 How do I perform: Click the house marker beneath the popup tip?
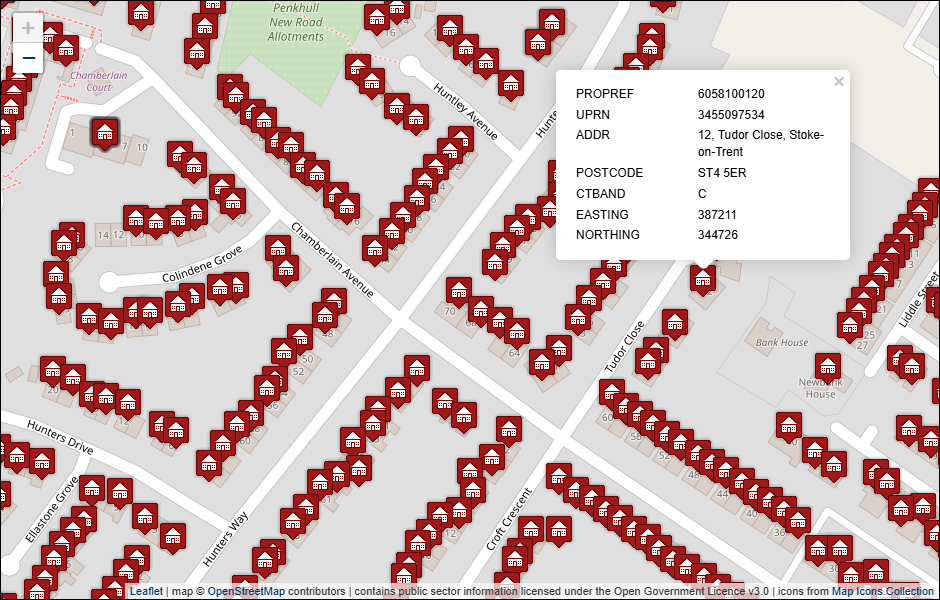(x=703, y=279)
